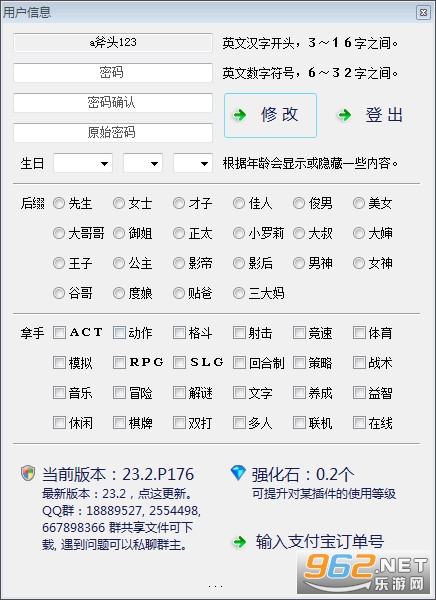Select the 王子 radio button

[x=59, y=263]
